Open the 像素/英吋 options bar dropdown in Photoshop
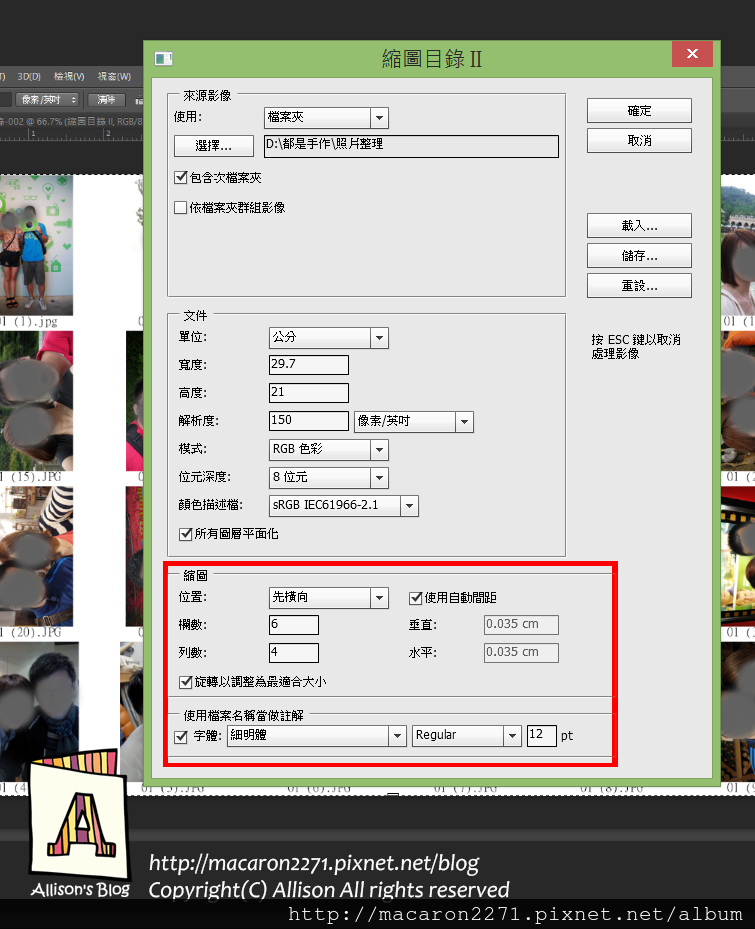This screenshot has width=755, height=929. click(47, 100)
